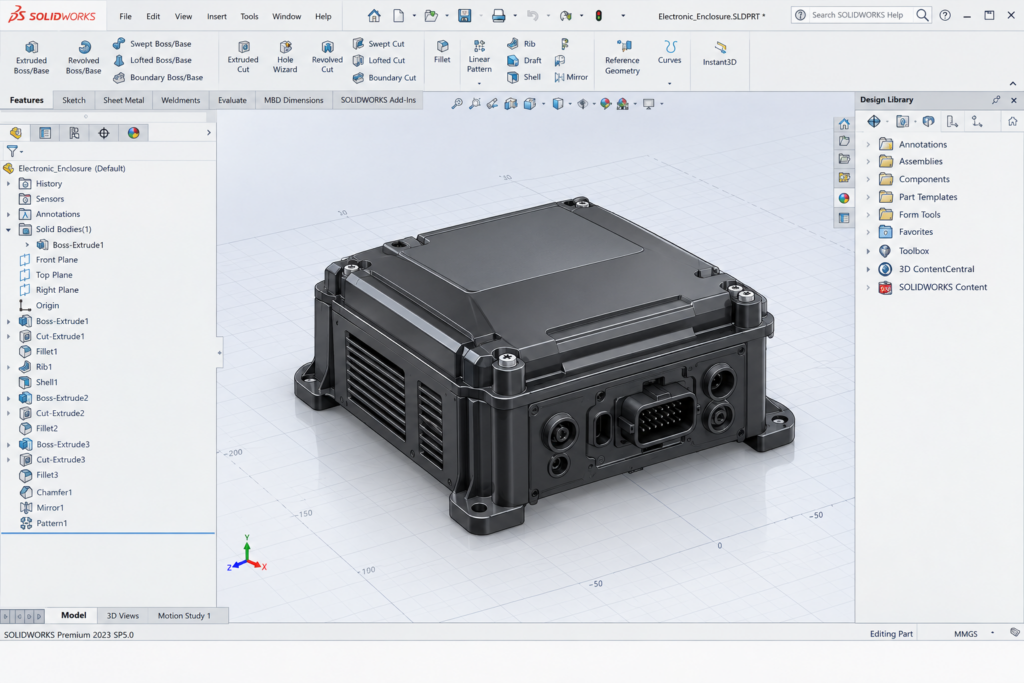Open the Evaluate tab
The height and width of the screenshot is (683, 1024).
pos(232,100)
